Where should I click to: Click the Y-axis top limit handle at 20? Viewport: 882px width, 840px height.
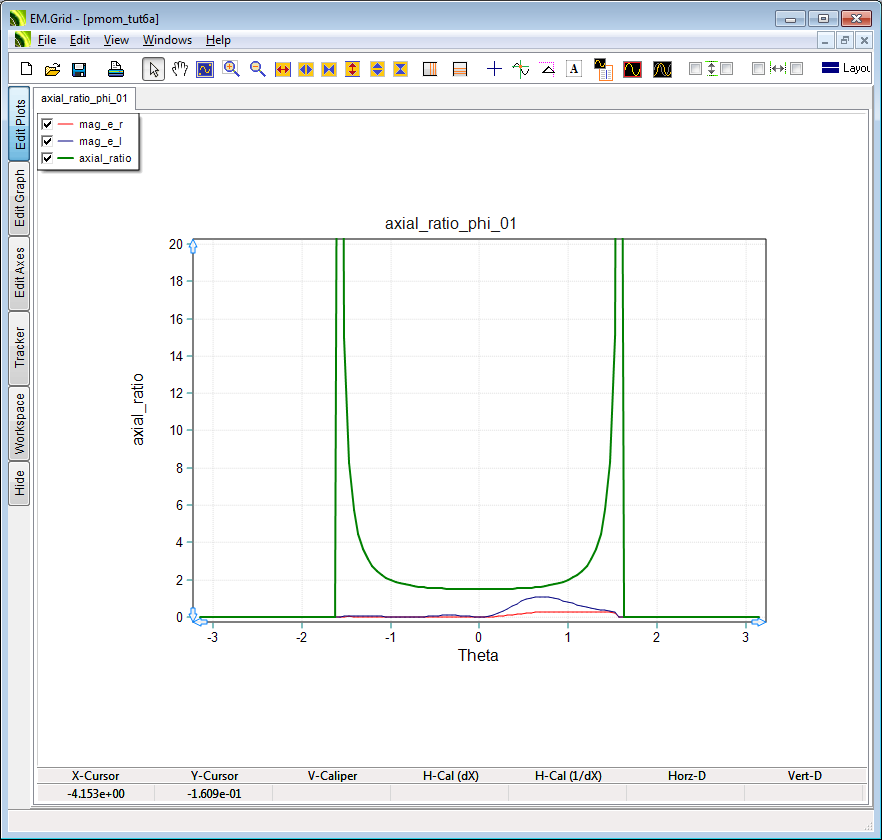click(193, 245)
